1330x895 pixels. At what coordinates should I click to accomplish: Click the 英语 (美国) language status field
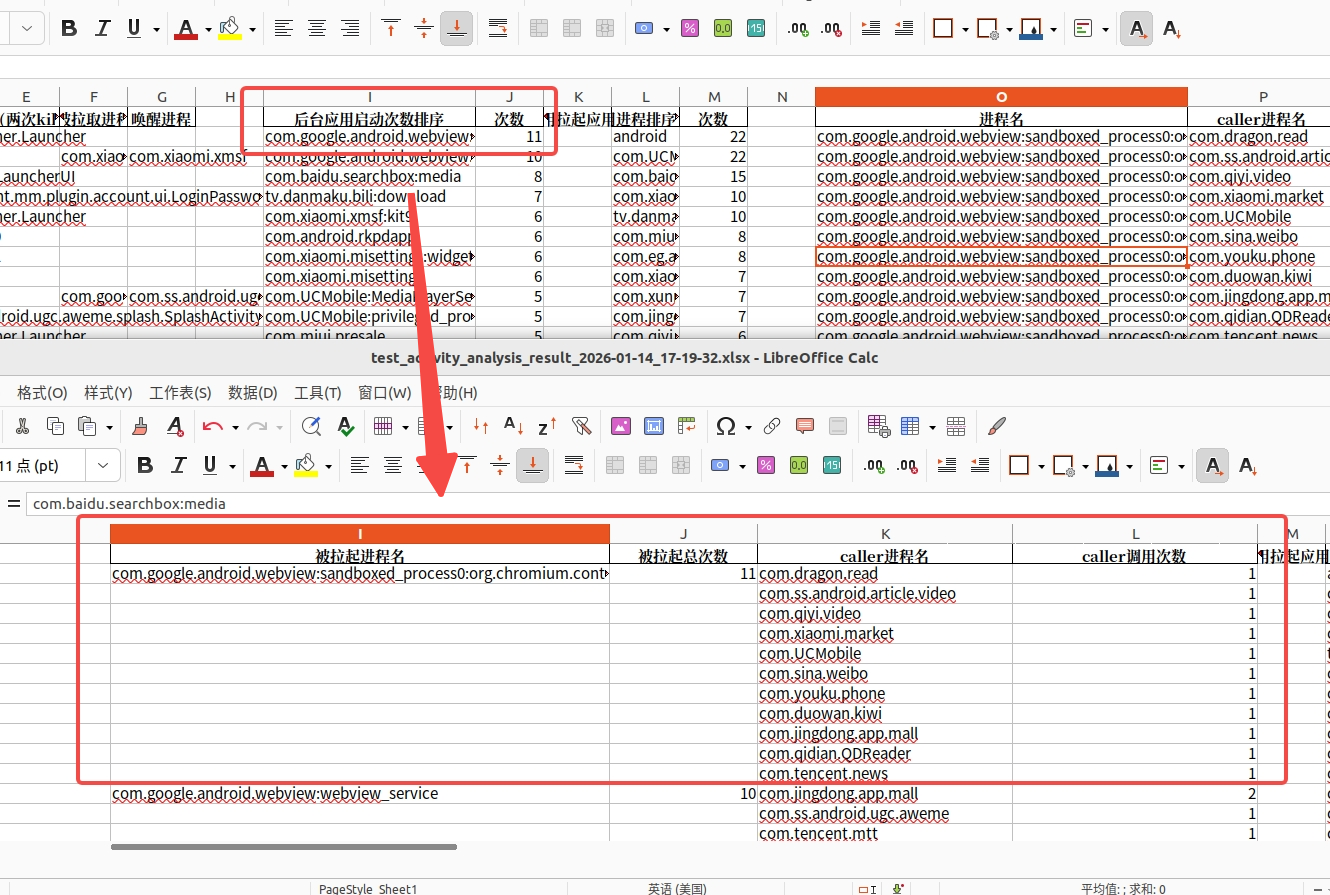(677, 888)
